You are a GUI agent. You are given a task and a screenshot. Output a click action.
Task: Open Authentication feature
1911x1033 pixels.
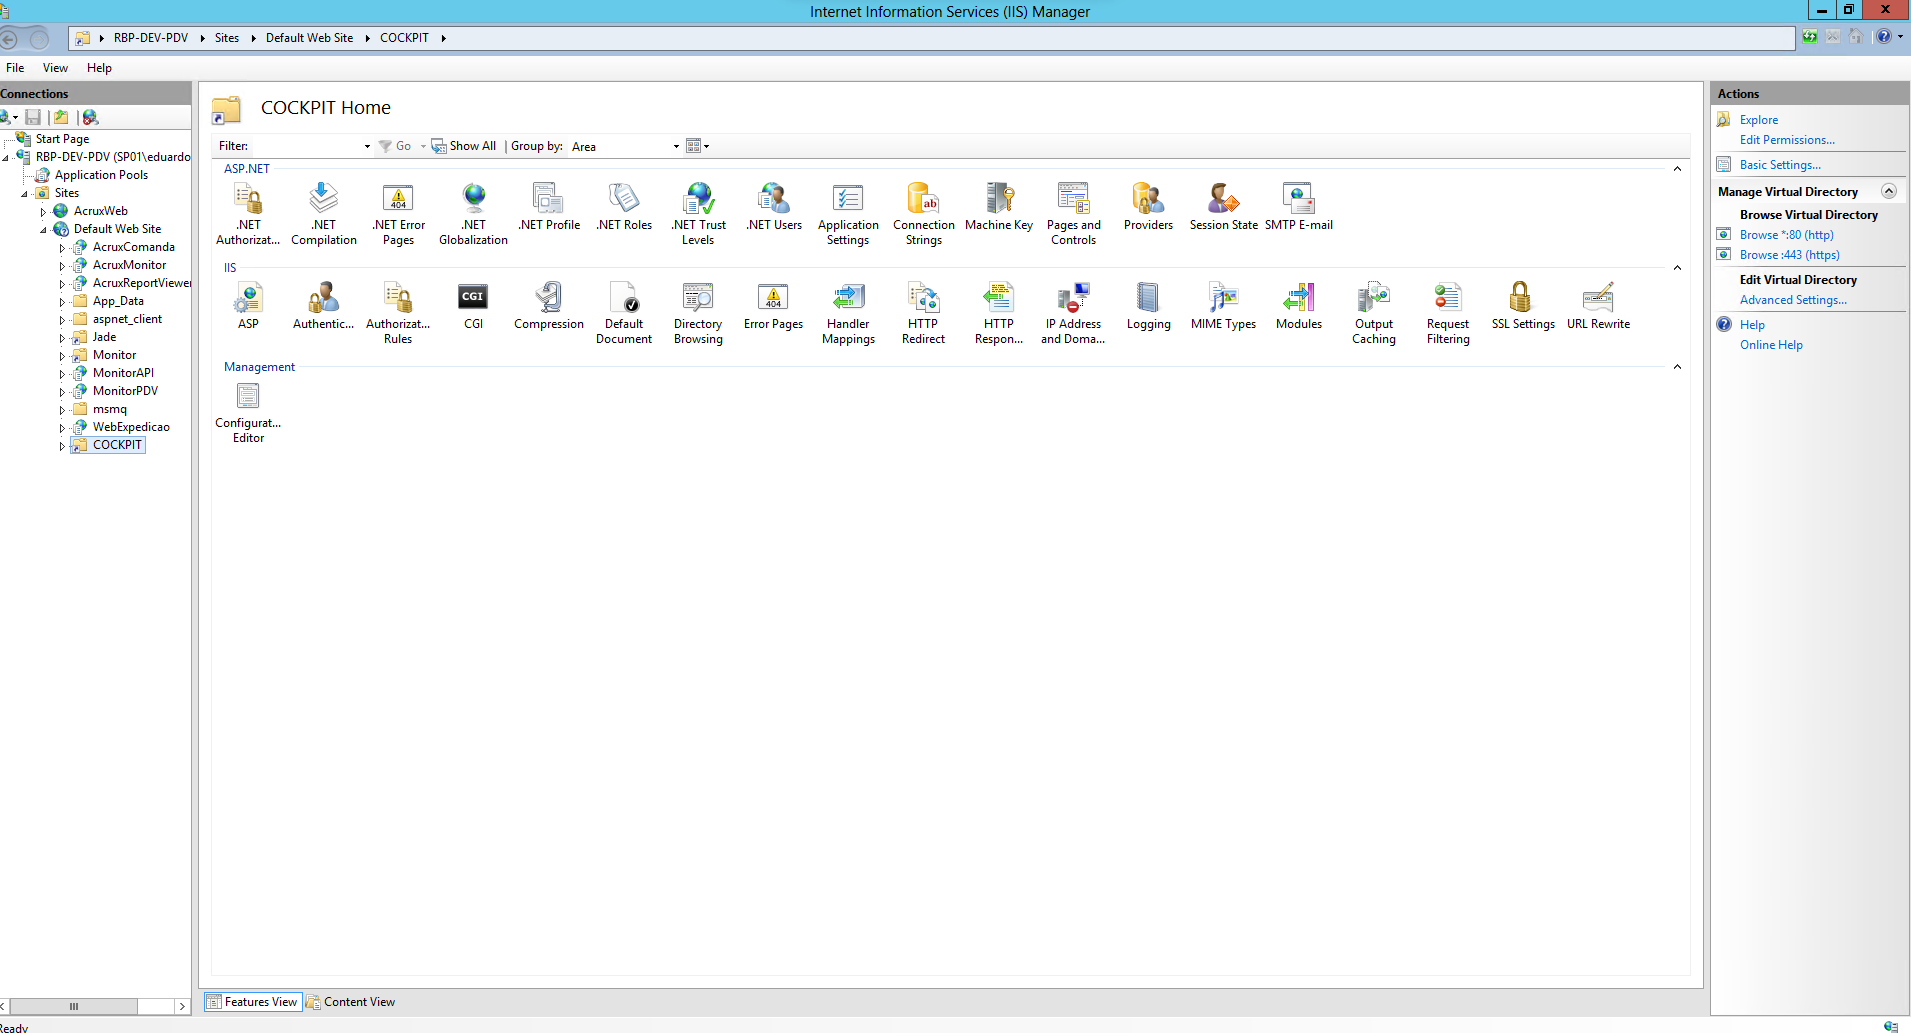coord(324,306)
